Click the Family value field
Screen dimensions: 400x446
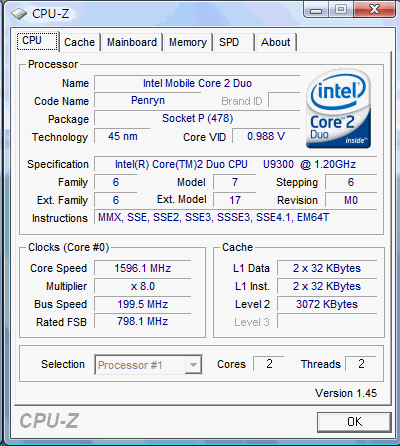(x=116, y=182)
